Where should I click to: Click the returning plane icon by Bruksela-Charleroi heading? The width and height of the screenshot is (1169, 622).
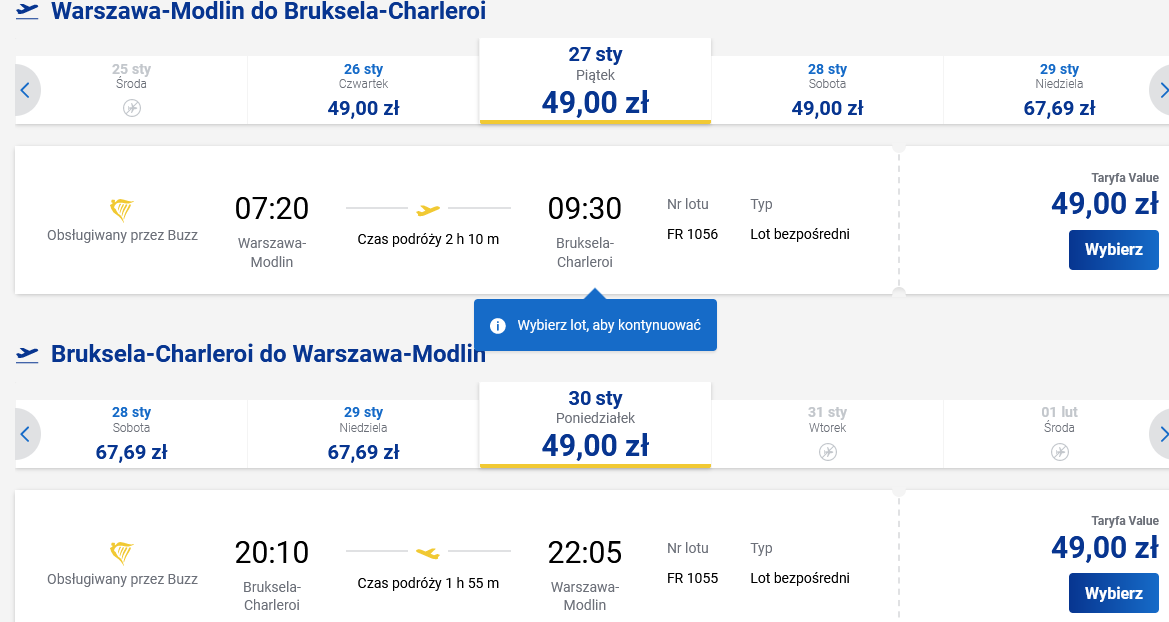(x=28, y=354)
